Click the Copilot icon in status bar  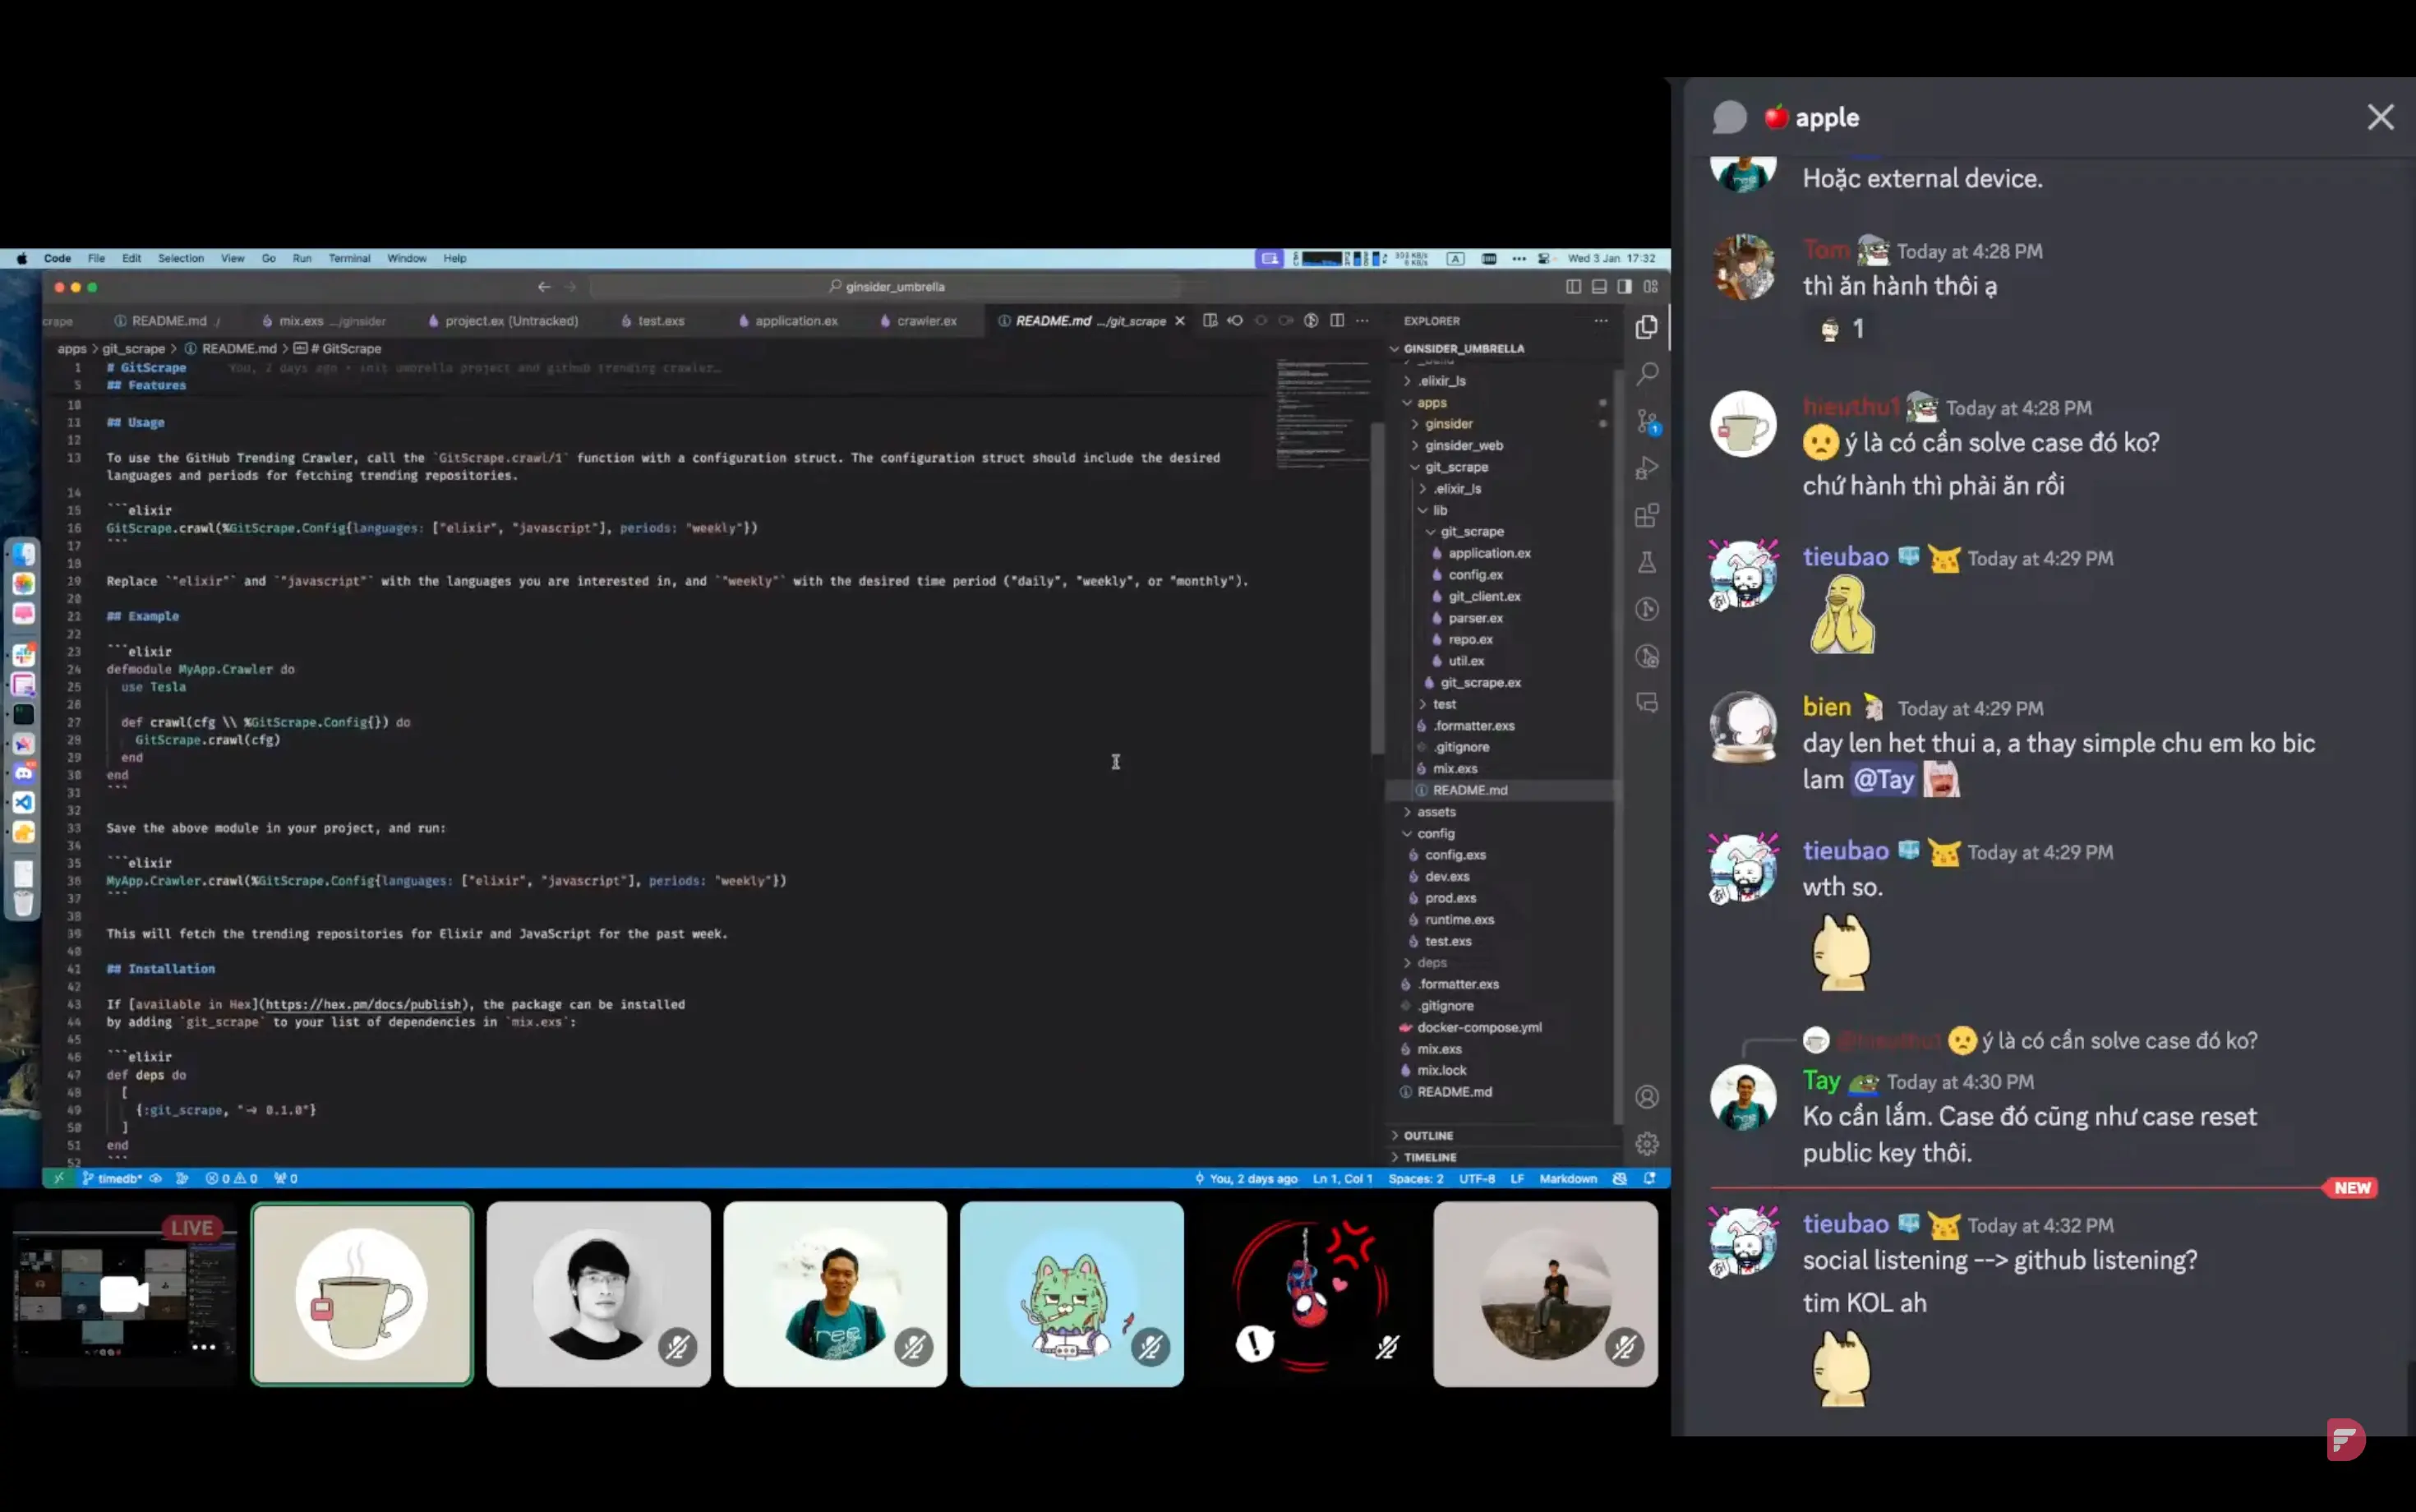[x=1620, y=1178]
